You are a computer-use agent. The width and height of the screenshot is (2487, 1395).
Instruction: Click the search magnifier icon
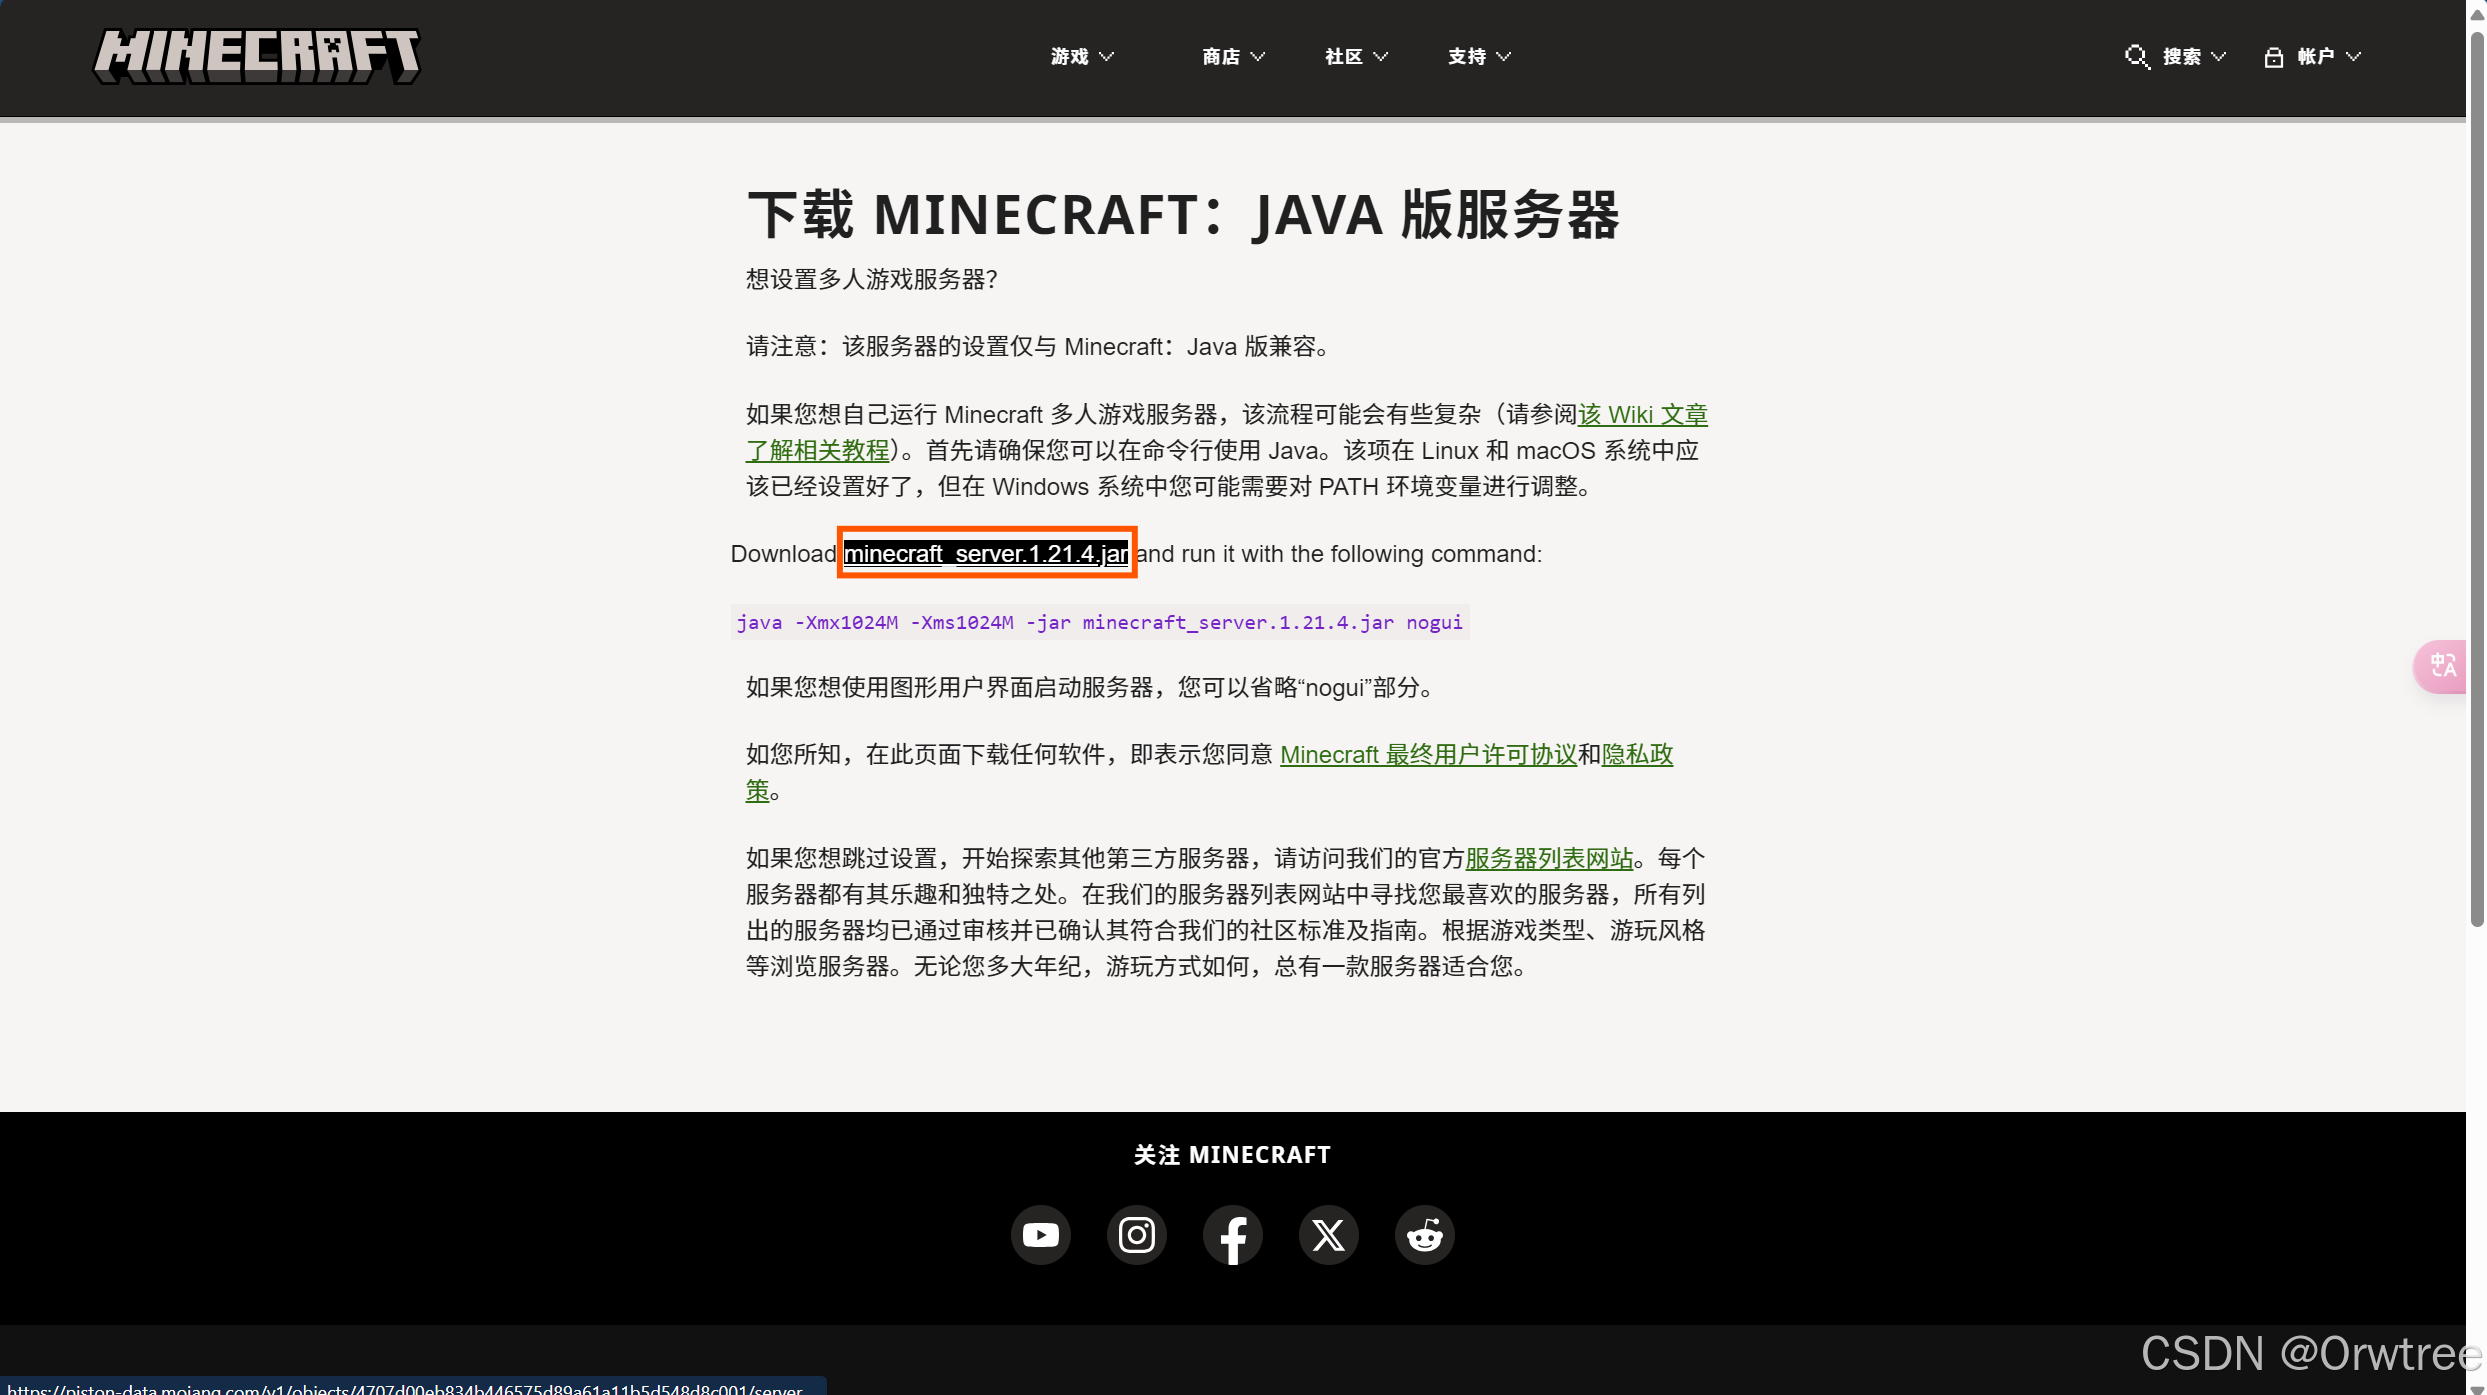(x=2136, y=56)
